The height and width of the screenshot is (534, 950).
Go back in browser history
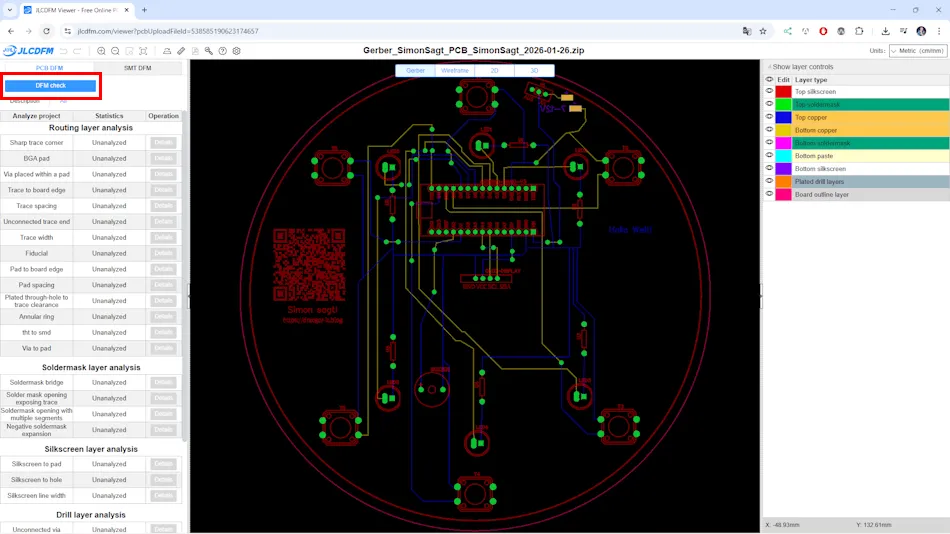point(11,31)
